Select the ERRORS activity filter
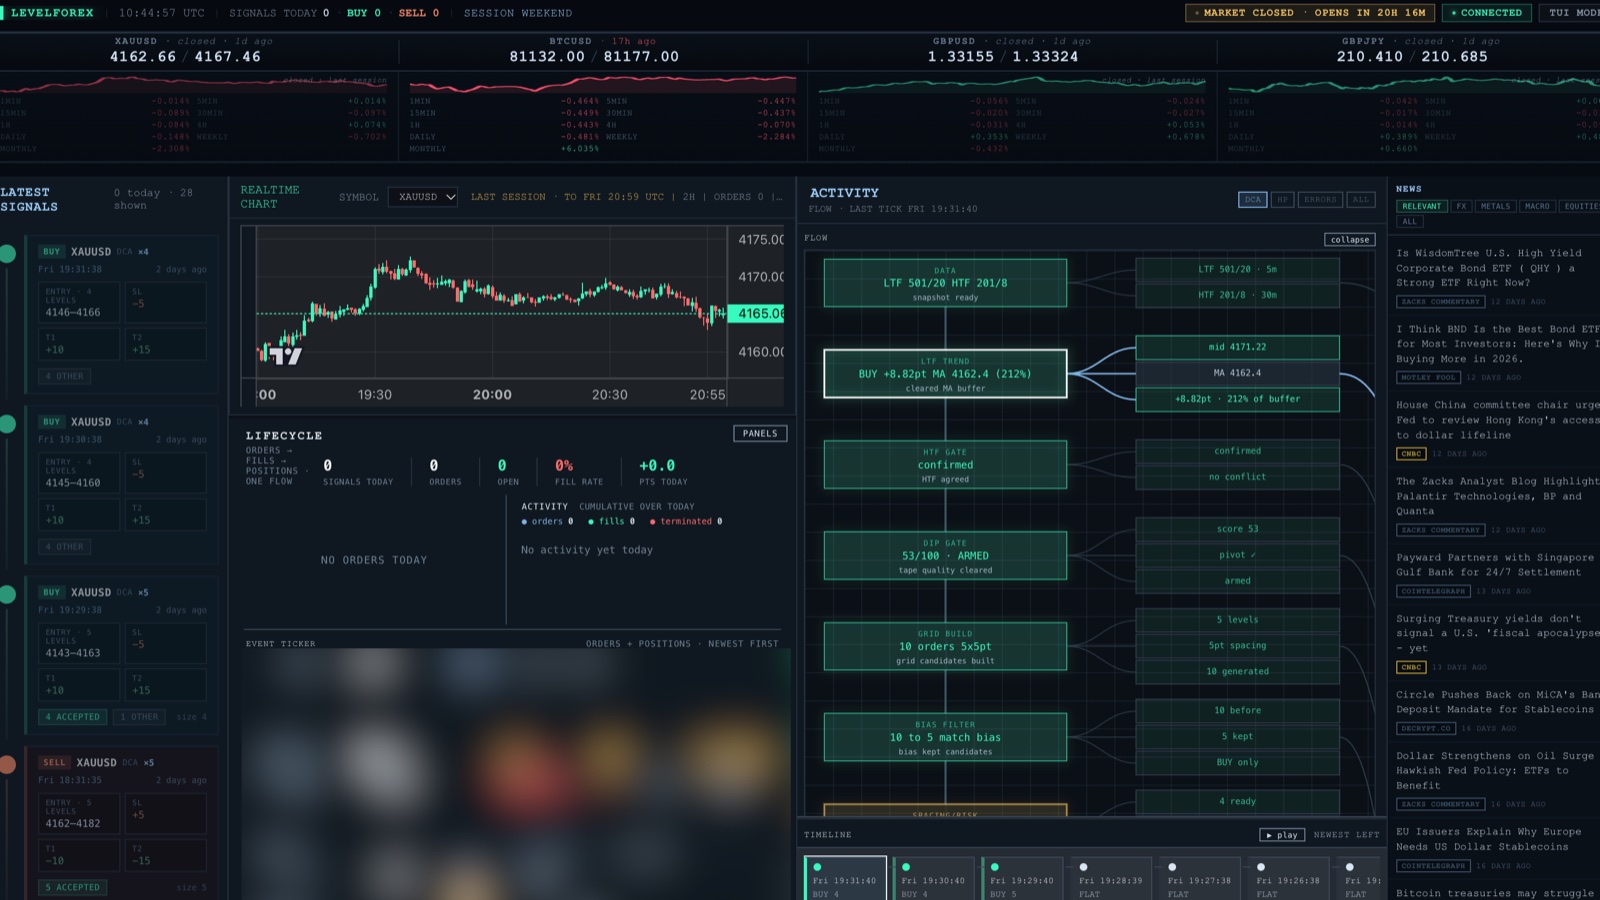Screen dimensions: 1600x900 coord(1320,200)
